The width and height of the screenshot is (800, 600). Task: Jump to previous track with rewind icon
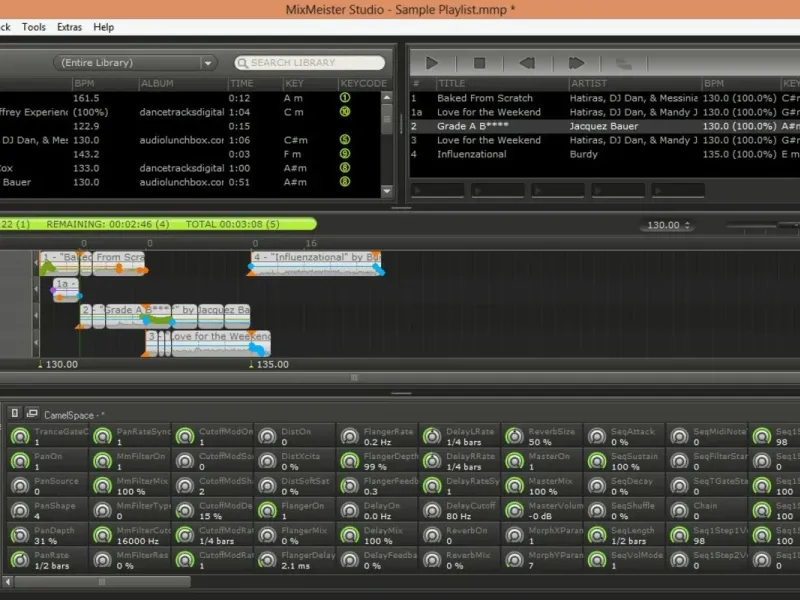pos(527,62)
